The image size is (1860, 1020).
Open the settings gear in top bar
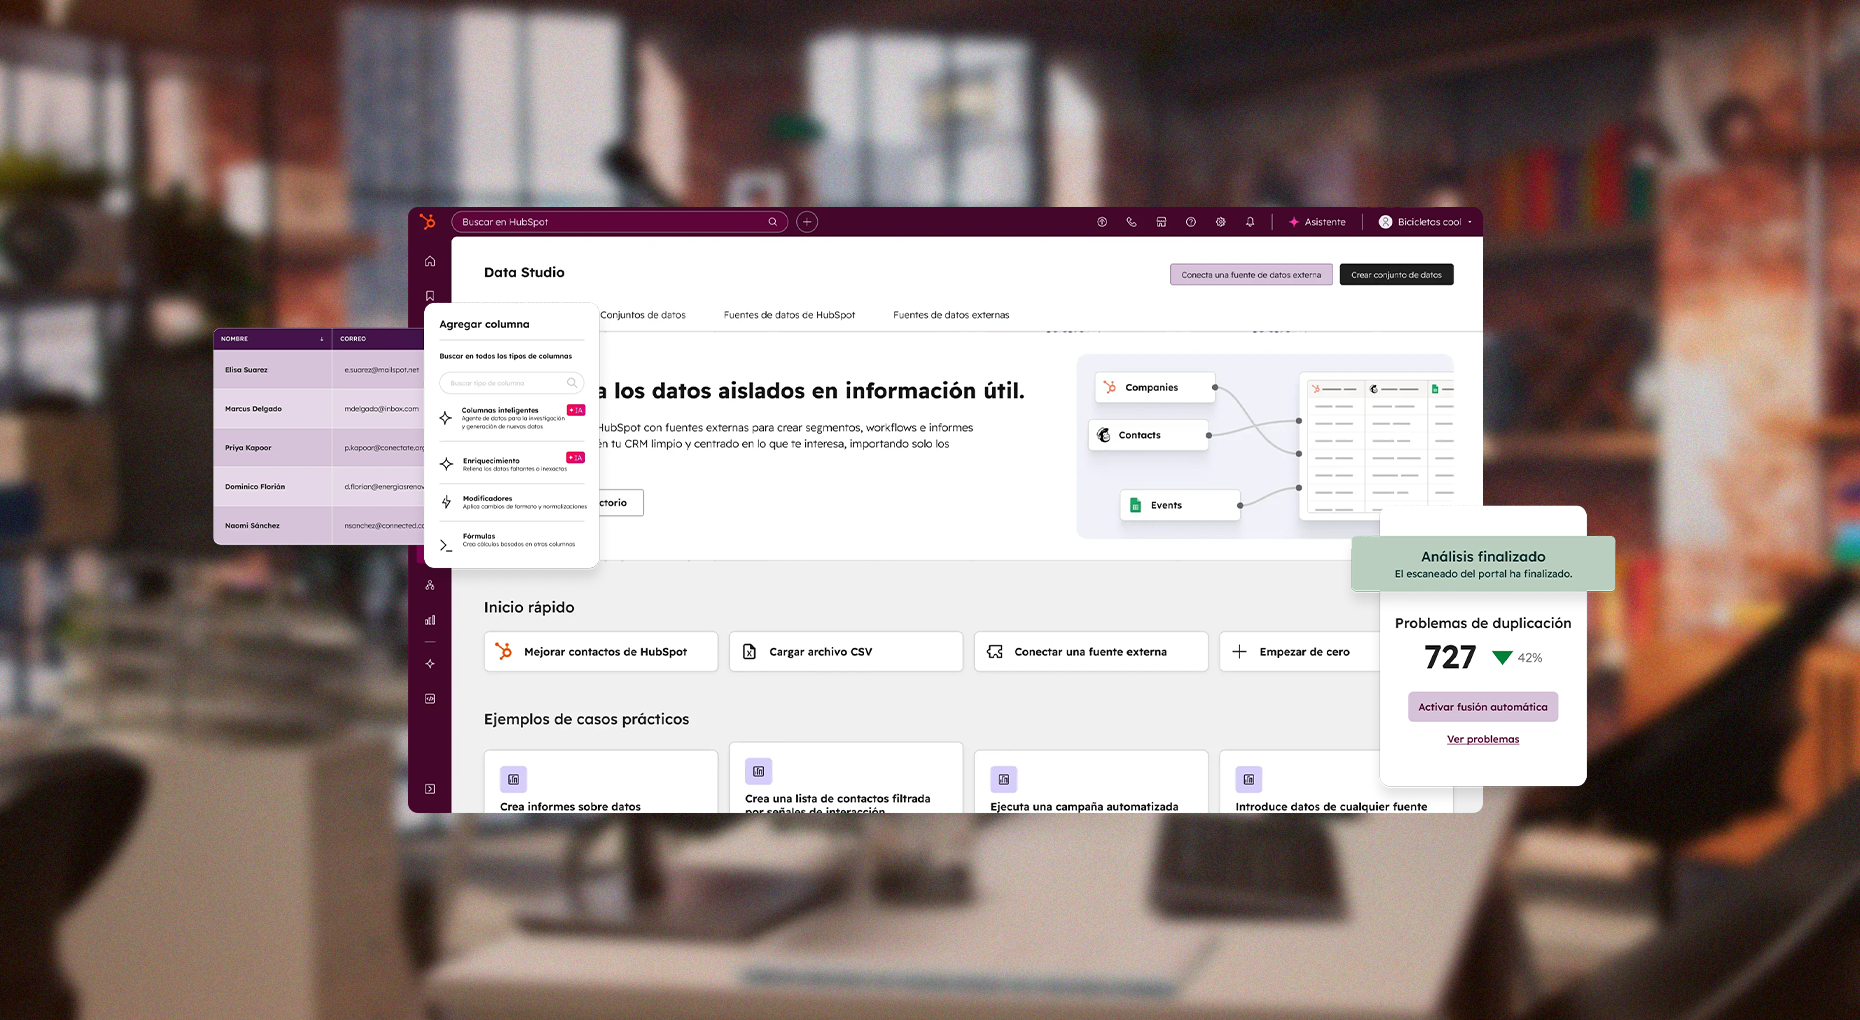point(1220,222)
